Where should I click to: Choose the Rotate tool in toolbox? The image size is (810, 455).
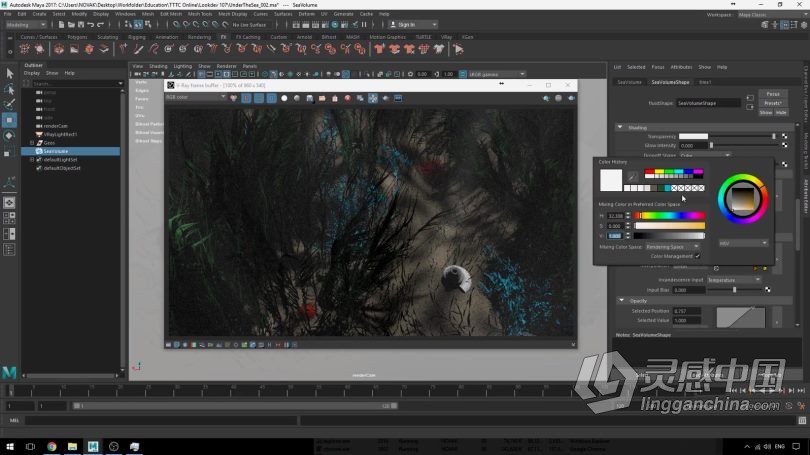[x=9, y=136]
